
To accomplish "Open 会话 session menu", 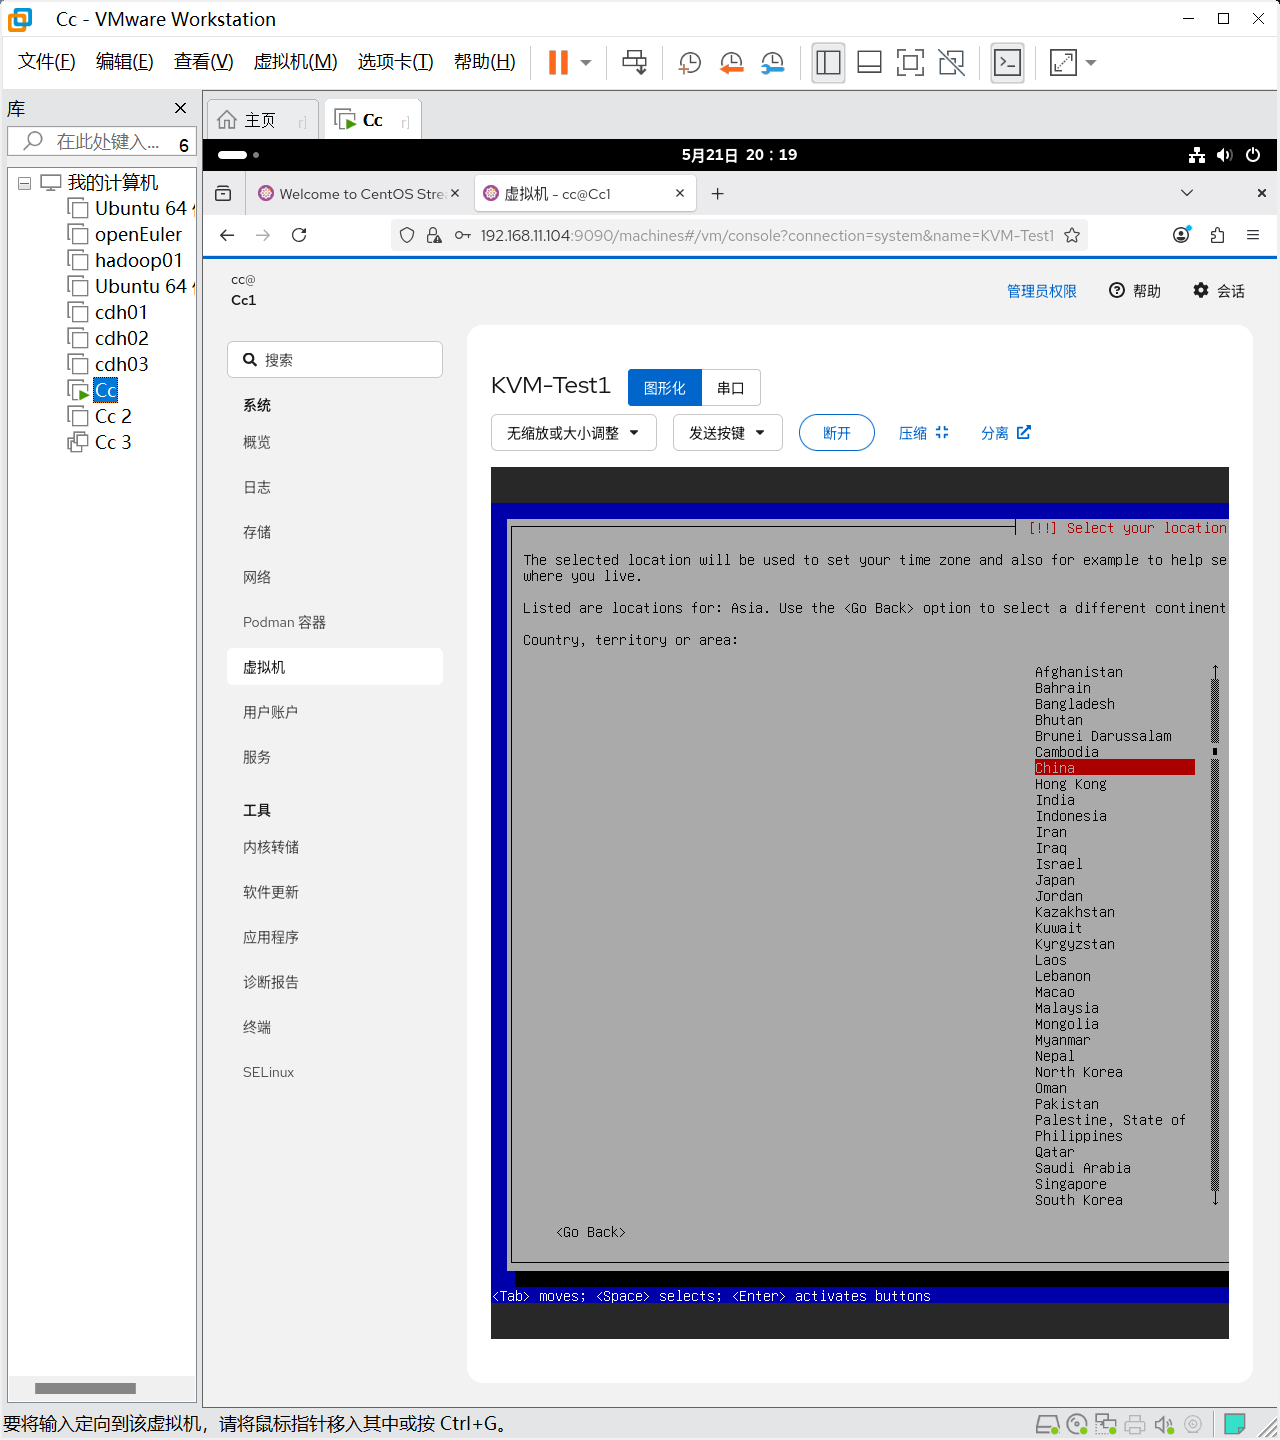I will coord(1219,291).
